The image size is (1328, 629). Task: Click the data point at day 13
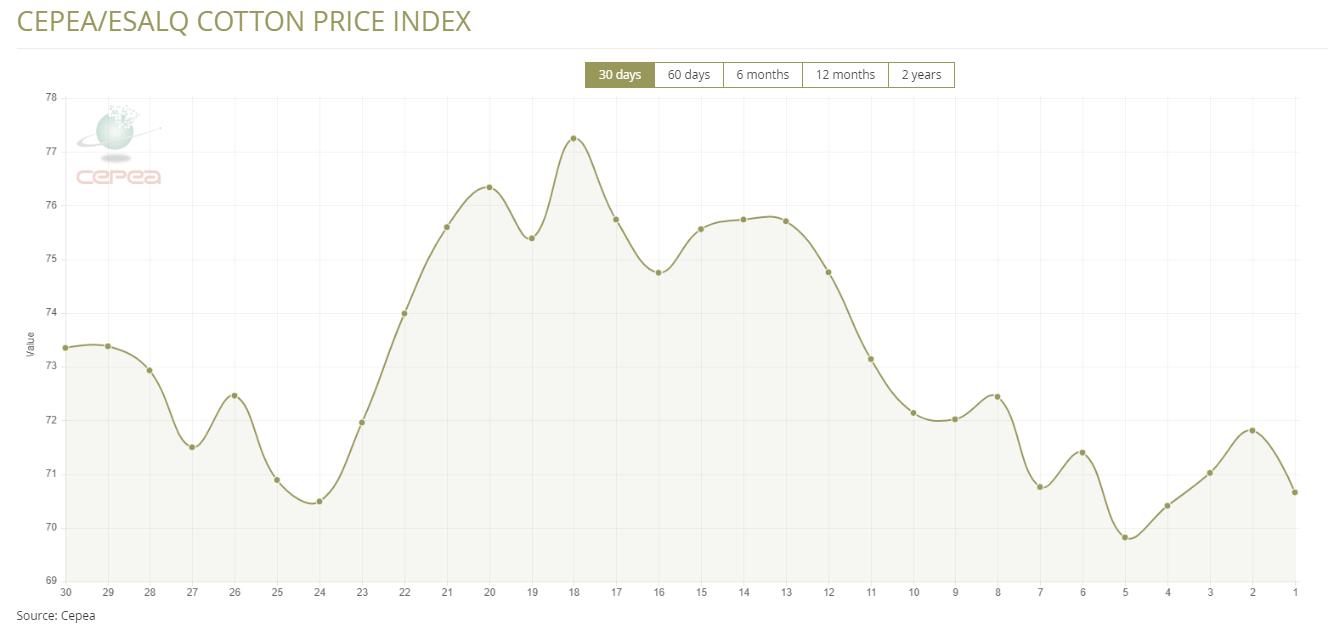(786, 221)
